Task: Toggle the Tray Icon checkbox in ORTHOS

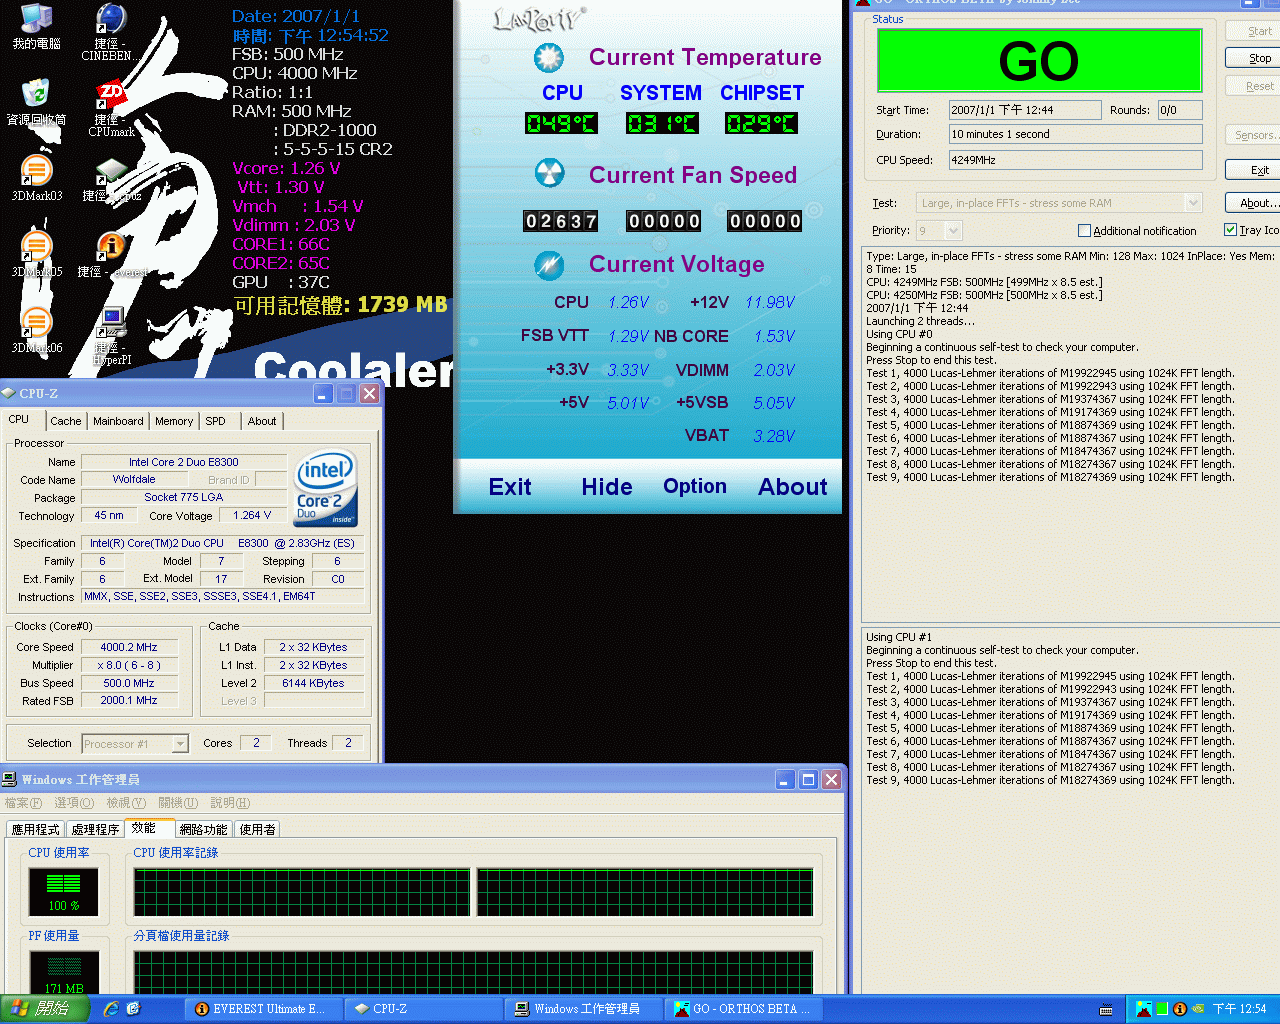Action: pos(1231,230)
